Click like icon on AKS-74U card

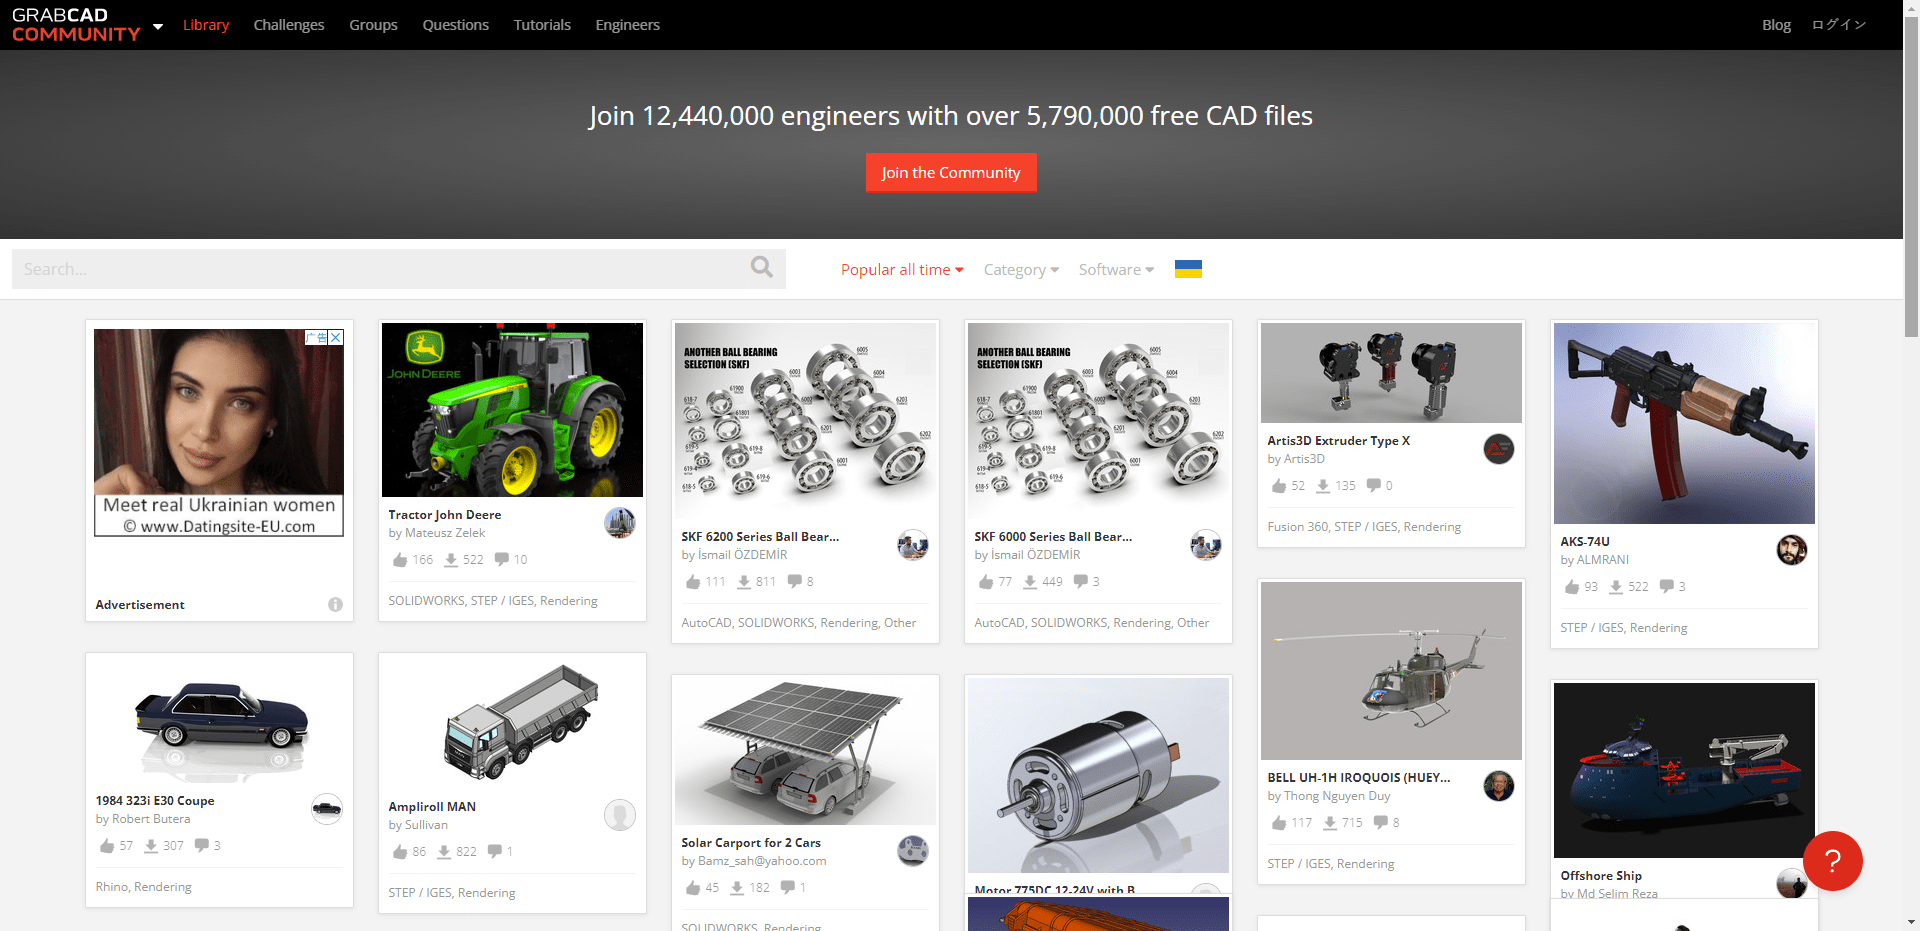(1572, 587)
